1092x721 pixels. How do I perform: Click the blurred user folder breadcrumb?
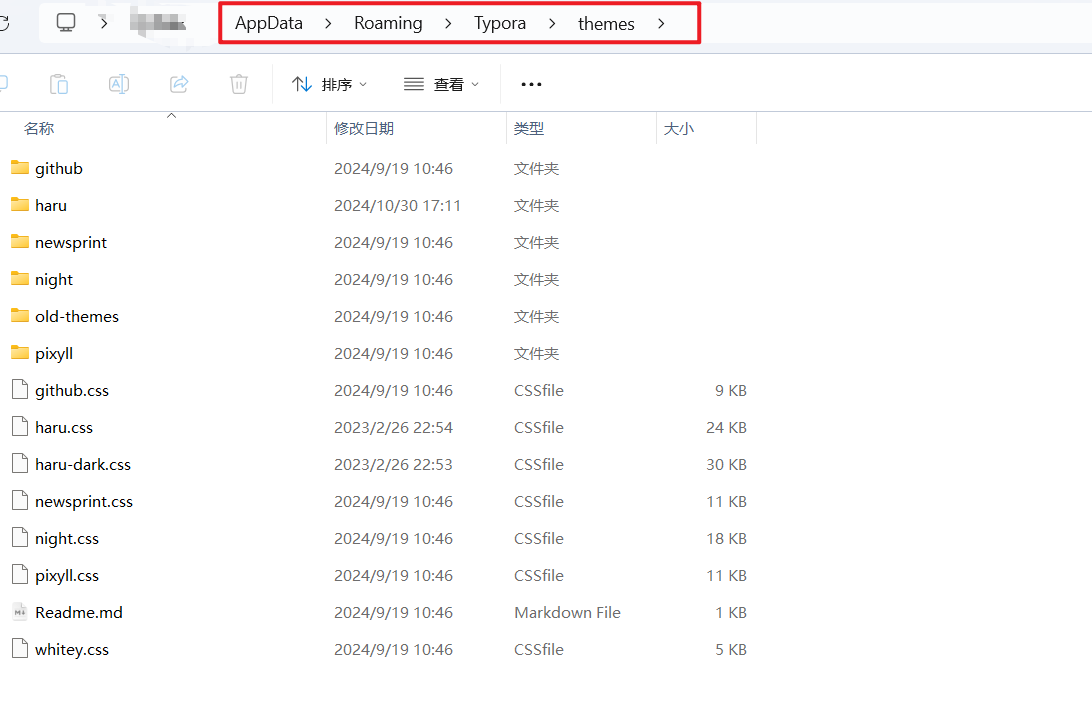pyautogui.click(x=158, y=22)
